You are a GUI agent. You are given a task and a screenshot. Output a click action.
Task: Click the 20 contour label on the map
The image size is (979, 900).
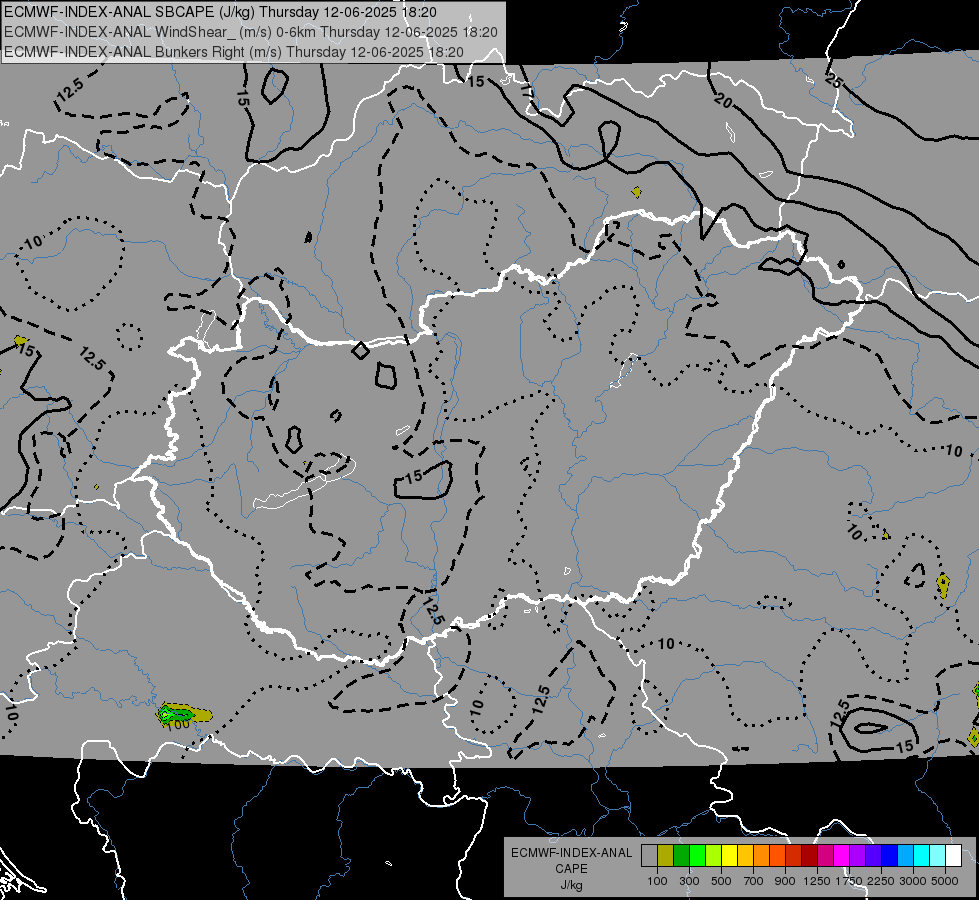(723, 100)
